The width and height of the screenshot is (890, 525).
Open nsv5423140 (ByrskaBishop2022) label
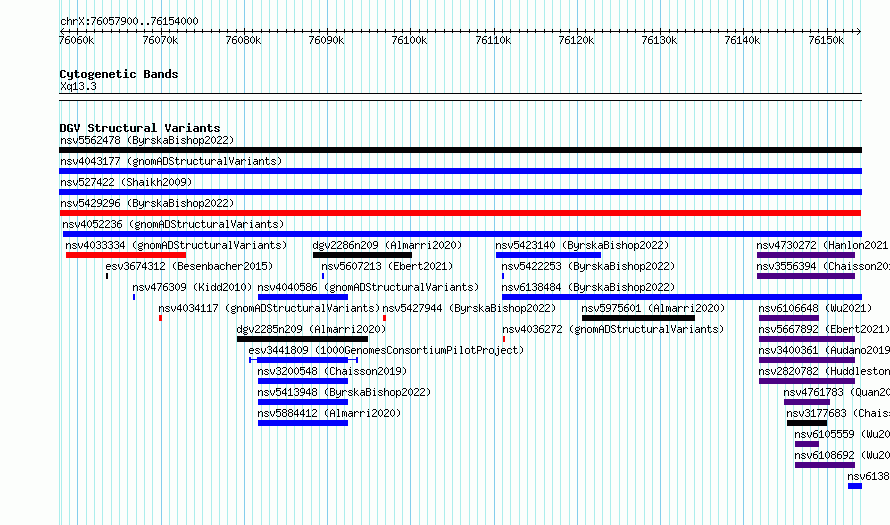tap(582, 245)
